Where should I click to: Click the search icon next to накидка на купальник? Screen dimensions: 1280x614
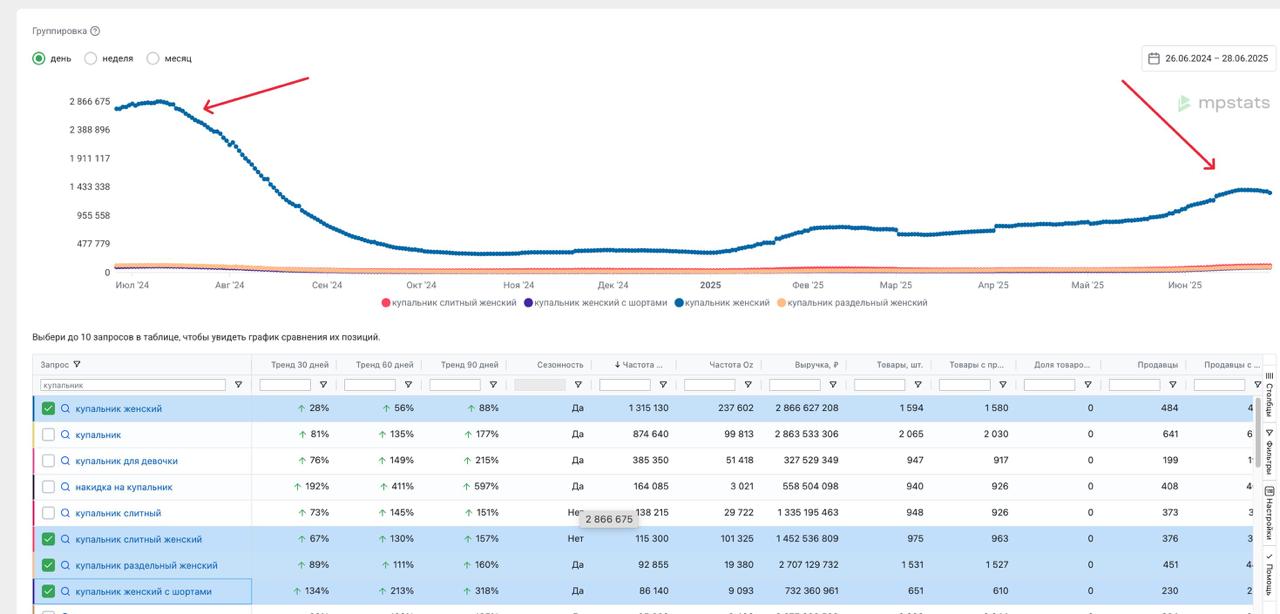pos(66,487)
